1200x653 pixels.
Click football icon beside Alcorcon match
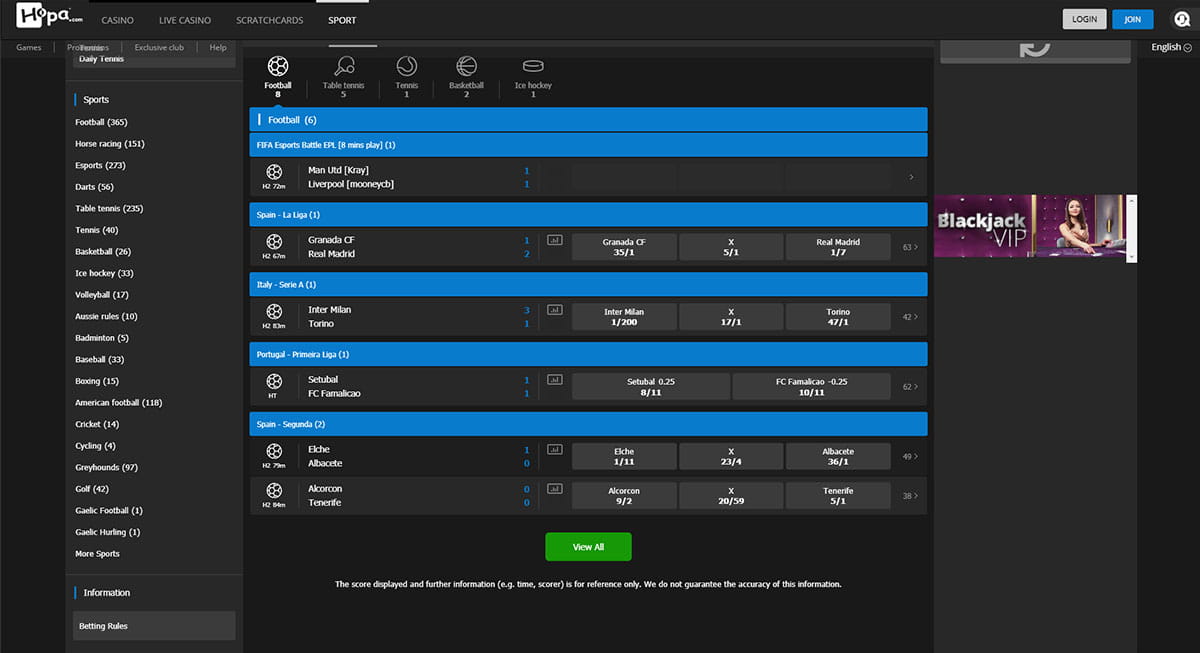(x=274, y=490)
